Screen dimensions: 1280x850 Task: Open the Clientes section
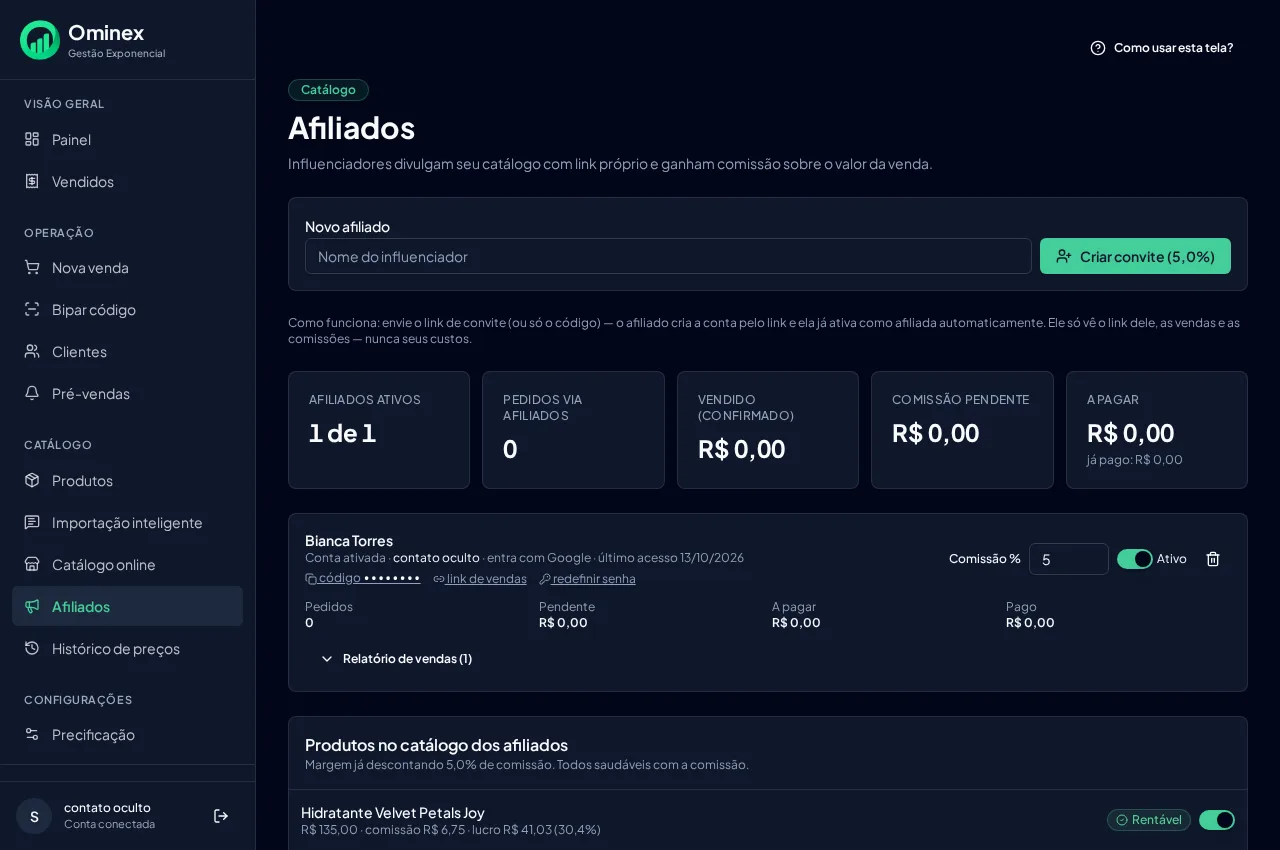point(127,351)
